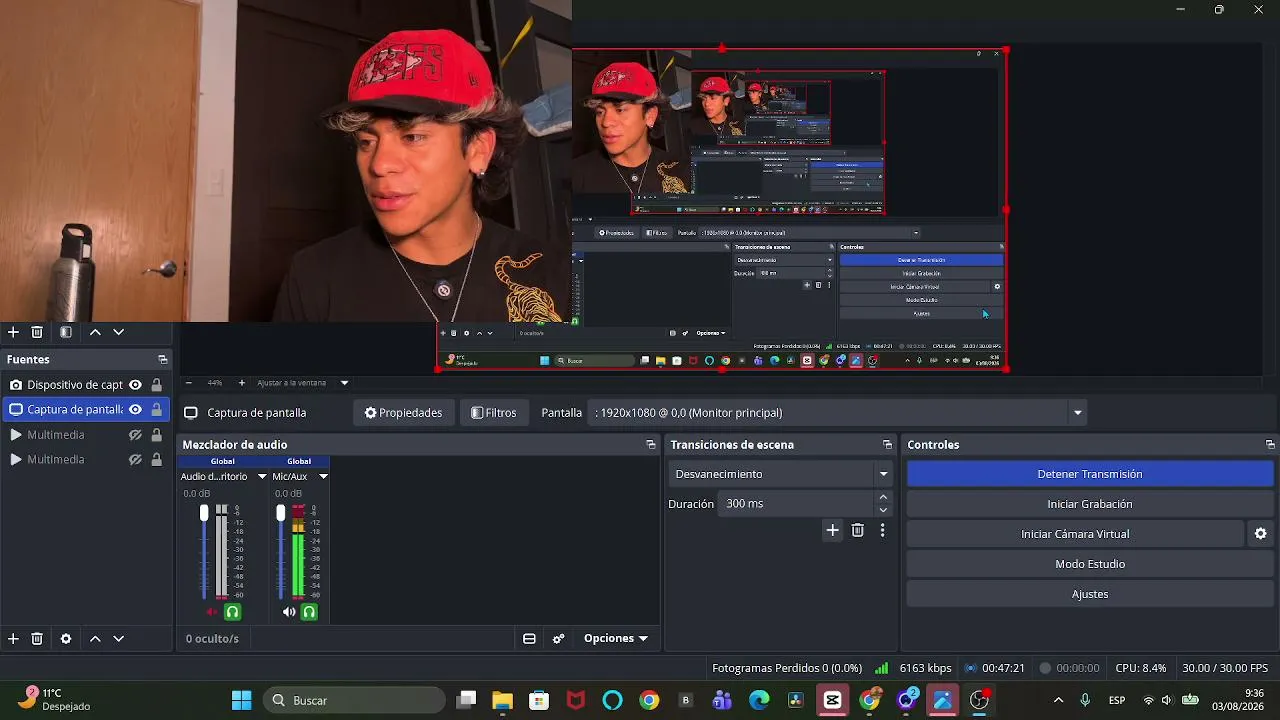
Task: Click Detener Transmisión
Action: [x=1090, y=474]
